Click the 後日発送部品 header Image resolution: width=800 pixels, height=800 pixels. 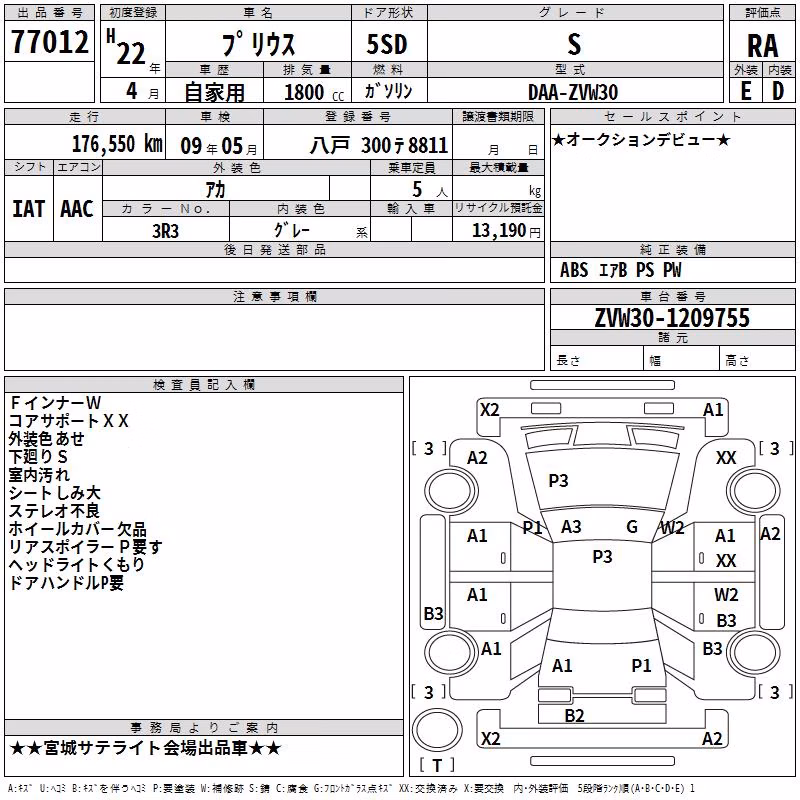coord(274,249)
